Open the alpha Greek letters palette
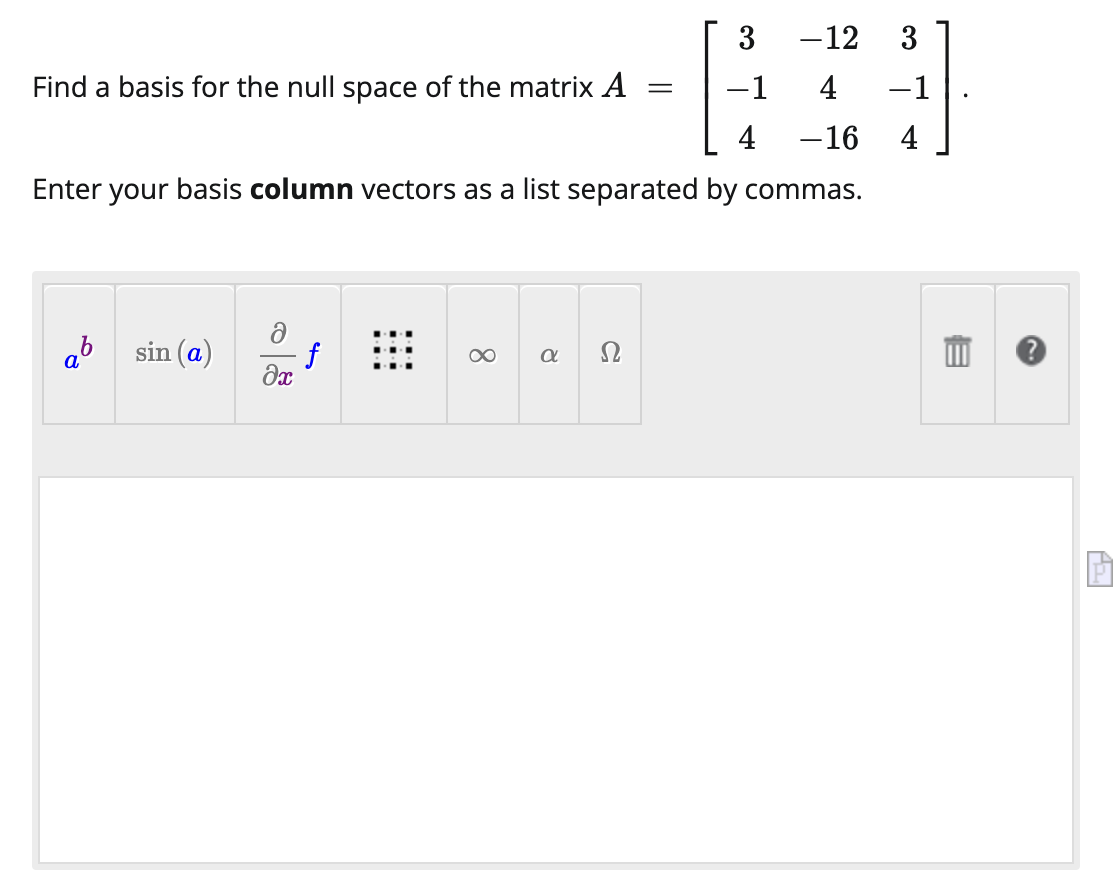 (x=548, y=355)
